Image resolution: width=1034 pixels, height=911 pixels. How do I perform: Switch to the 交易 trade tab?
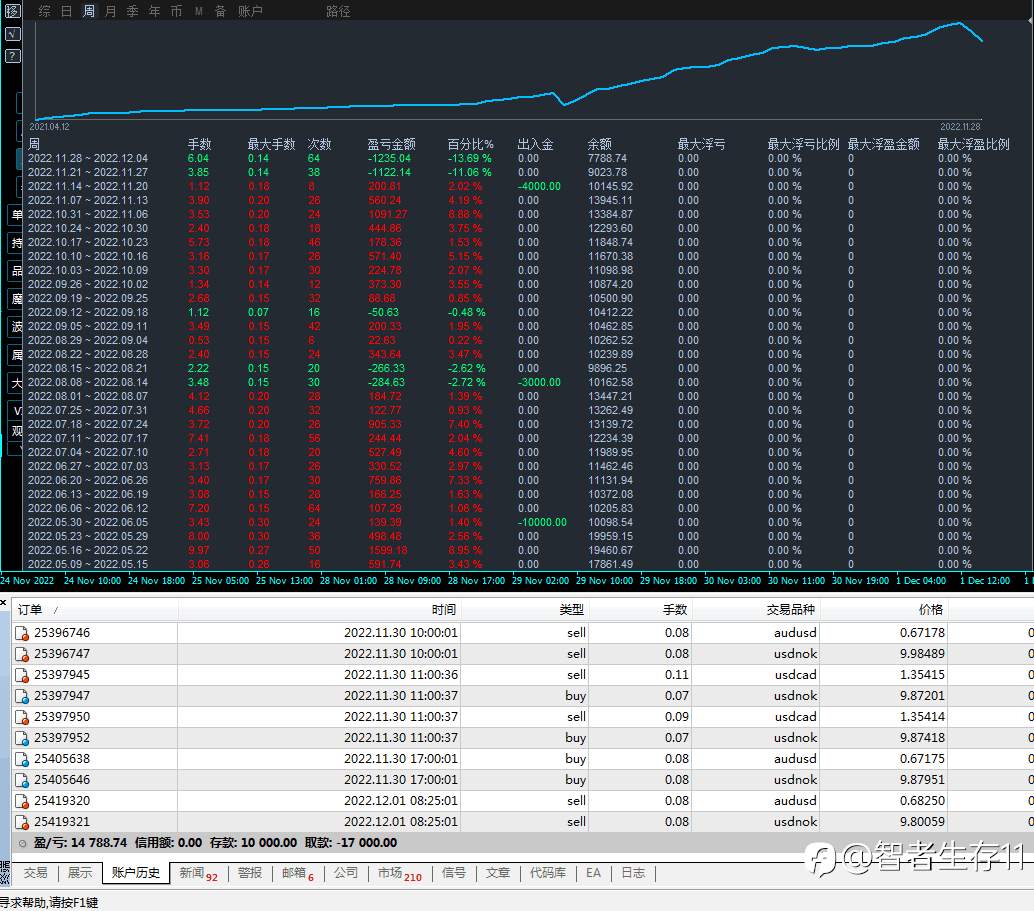coord(35,873)
